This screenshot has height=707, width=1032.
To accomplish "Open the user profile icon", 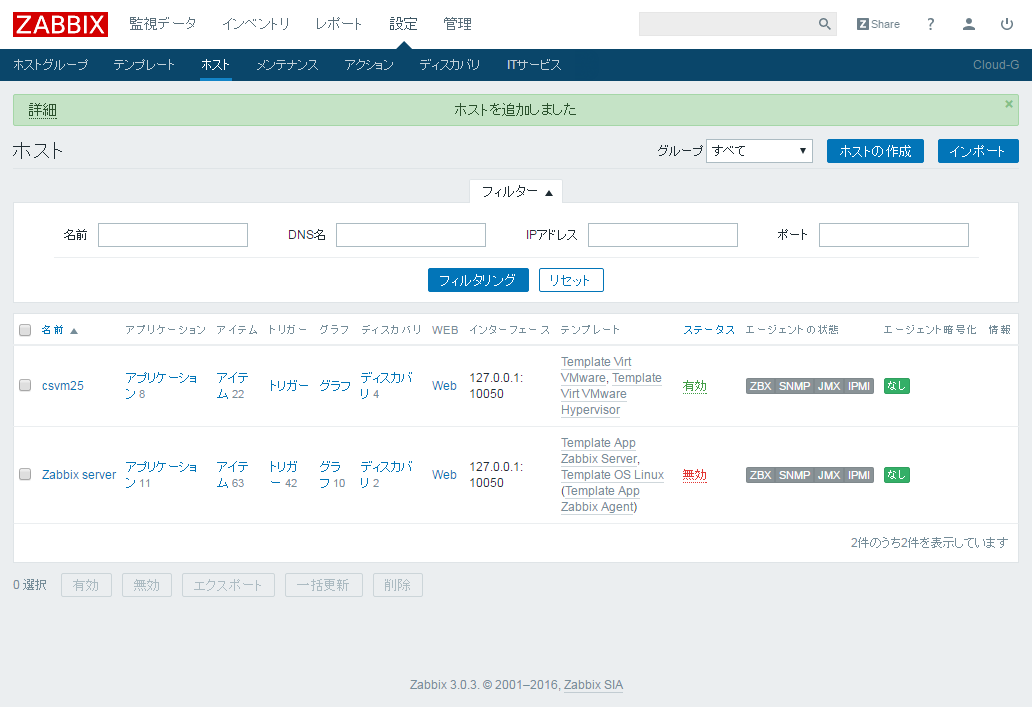I will pos(968,23).
